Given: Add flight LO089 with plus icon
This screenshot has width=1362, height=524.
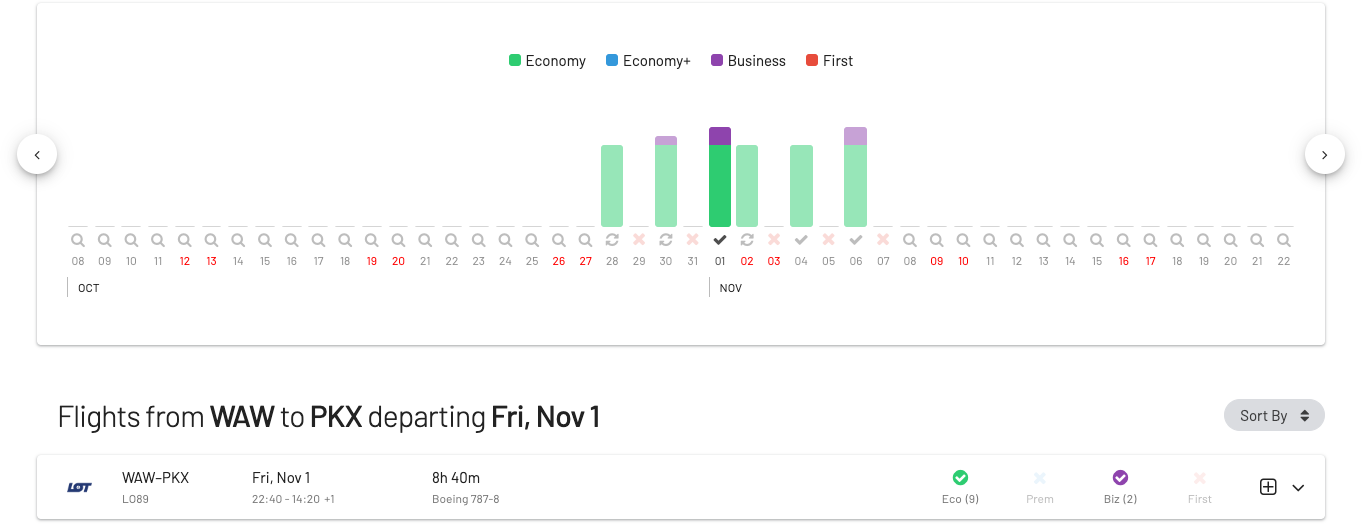Looking at the screenshot, I should pyautogui.click(x=1268, y=487).
